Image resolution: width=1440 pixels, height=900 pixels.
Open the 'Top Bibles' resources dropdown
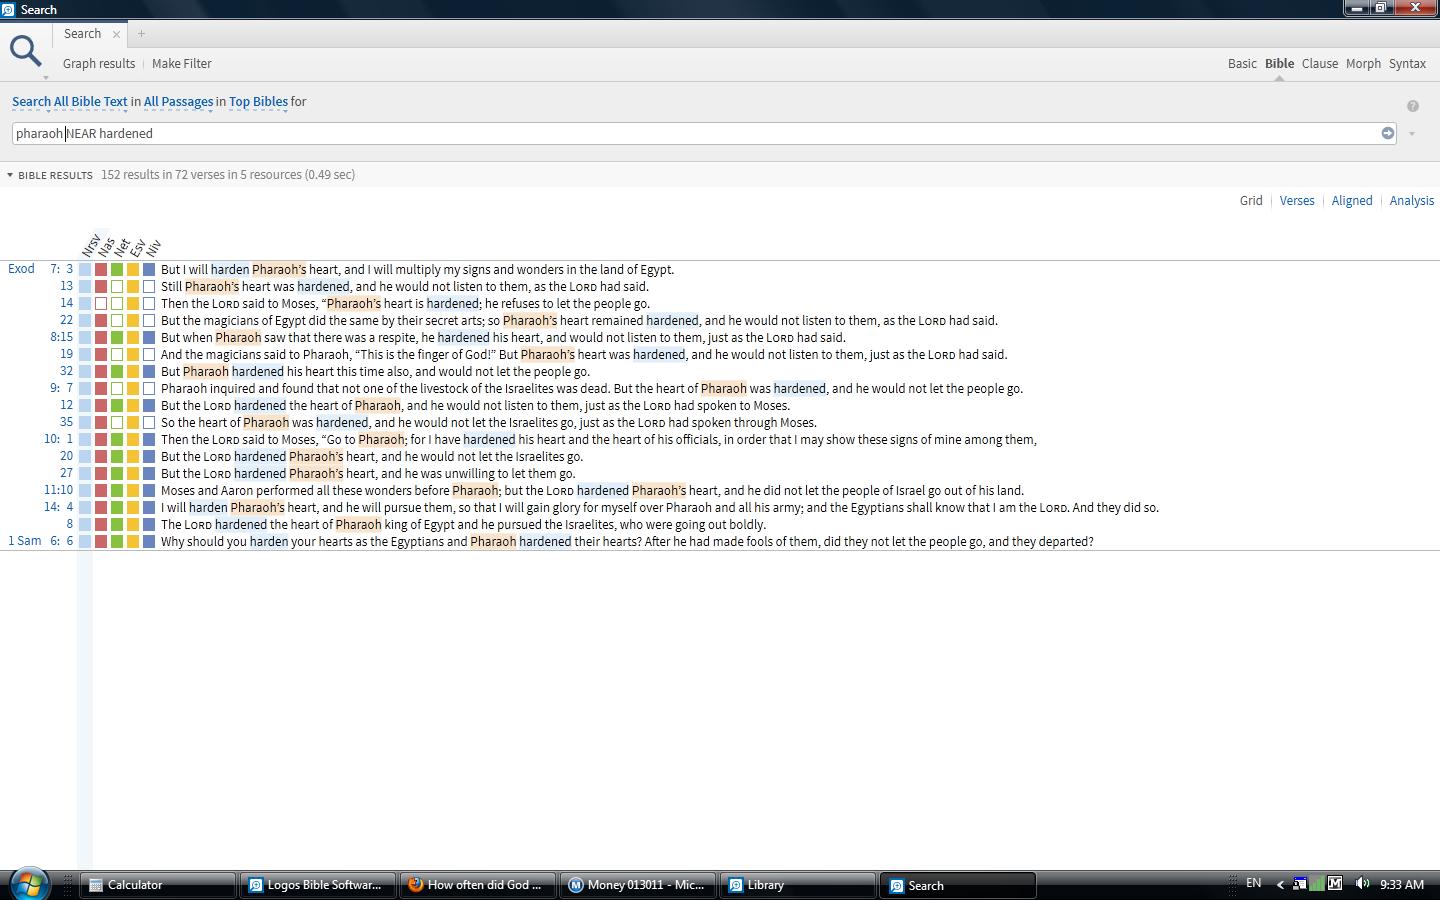coord(258,102)
